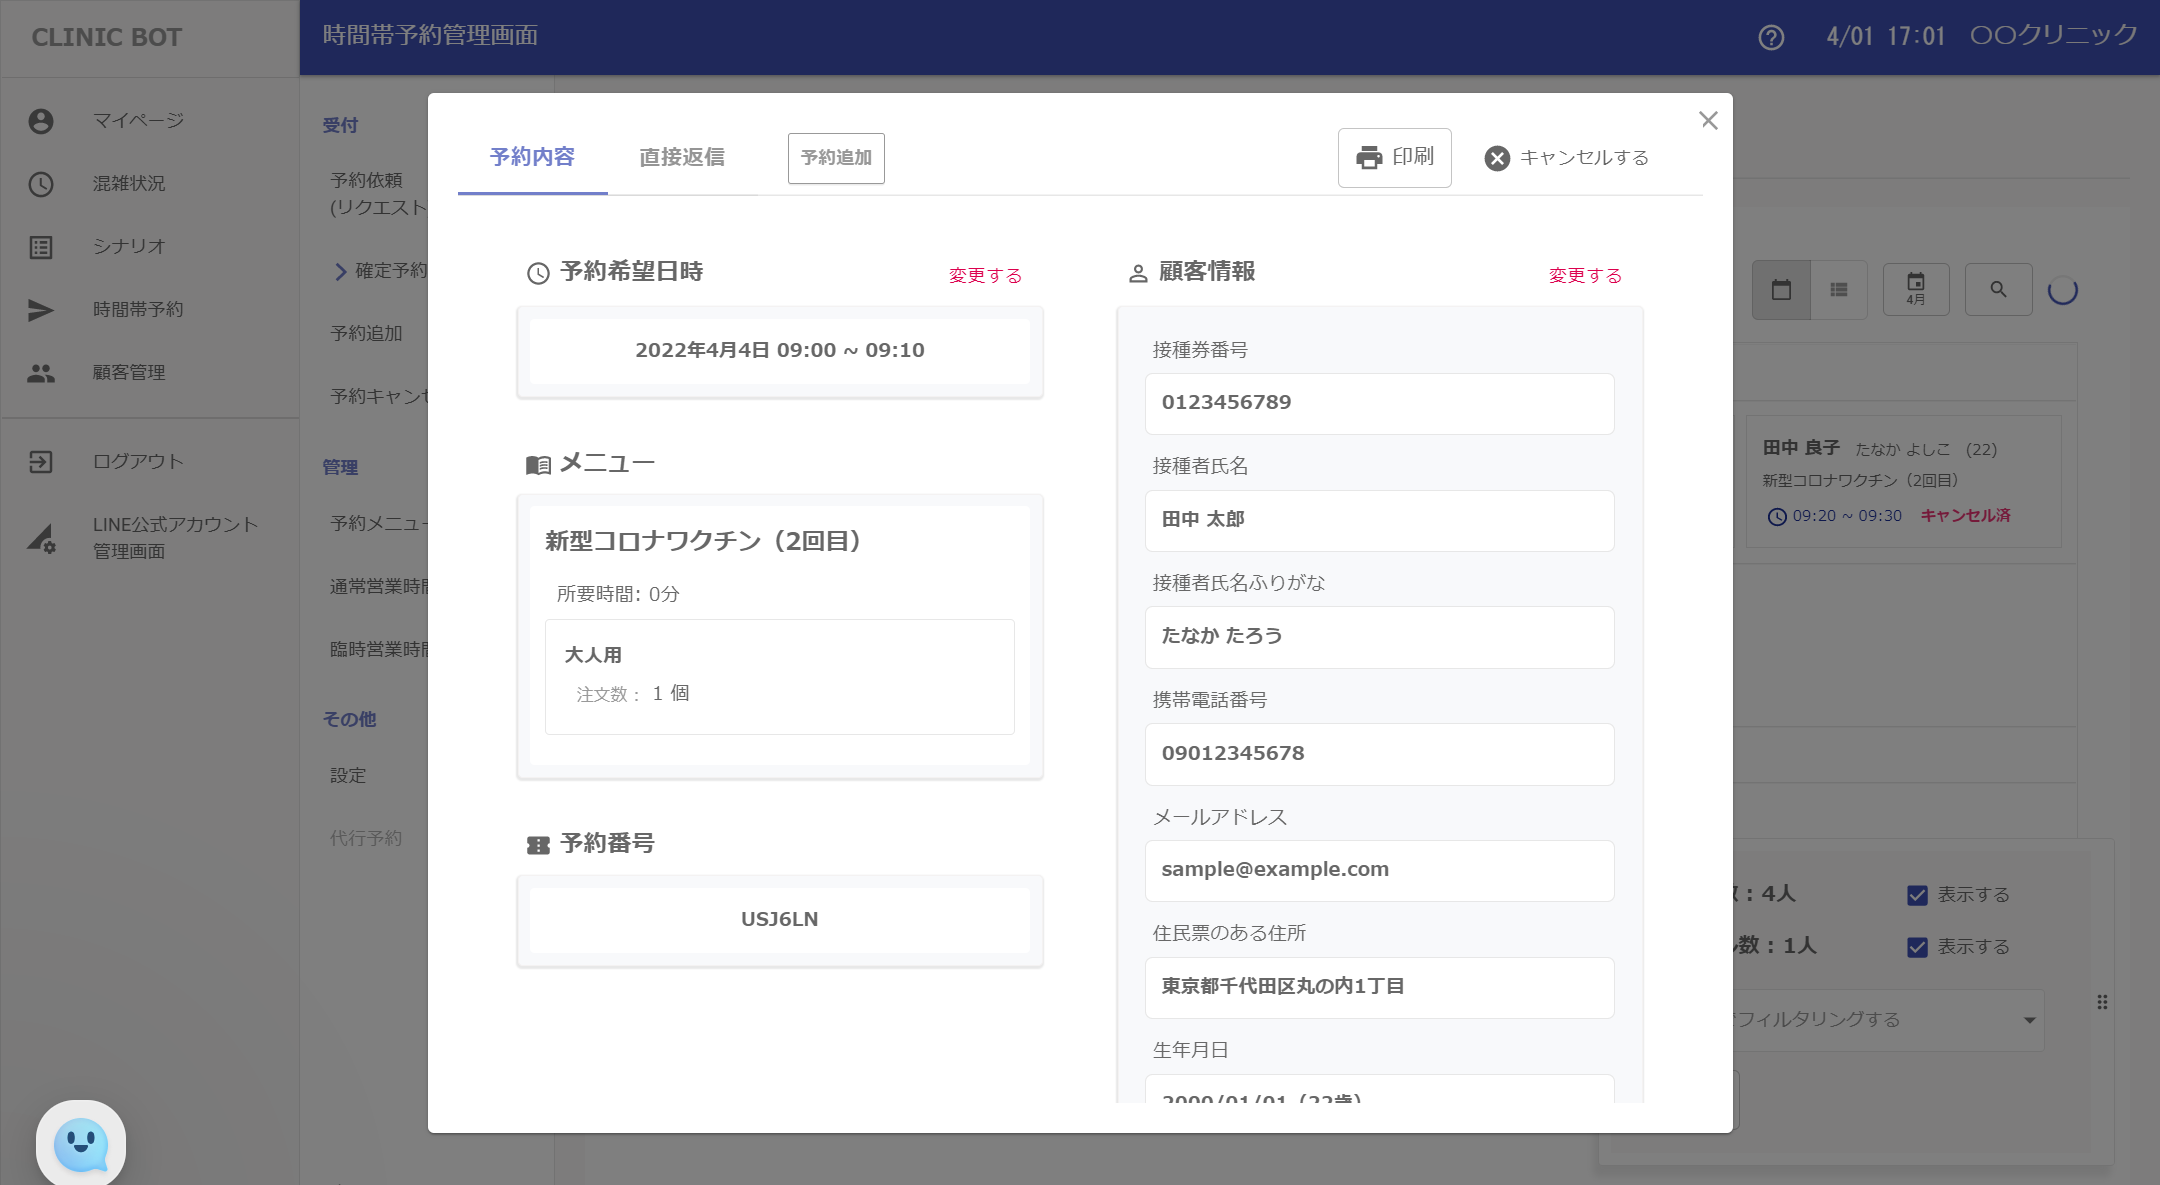Click the drag handle dots icon
The height and width of the screenshot is (1185, 2160).
click(2102, 1002)
